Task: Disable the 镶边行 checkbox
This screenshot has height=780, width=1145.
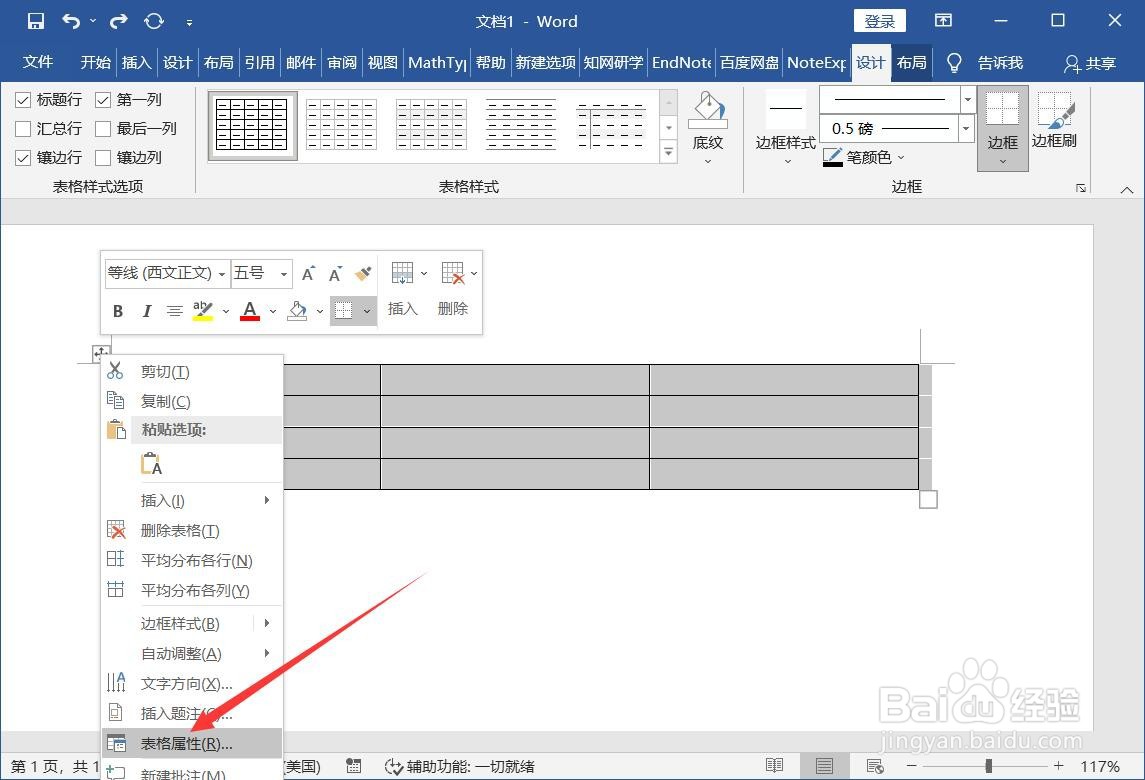Action: click(x=22, y=157)
